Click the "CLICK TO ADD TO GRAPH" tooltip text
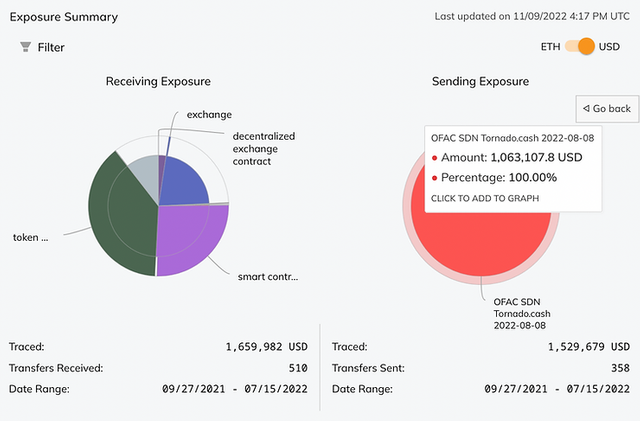 click(485, 198)
